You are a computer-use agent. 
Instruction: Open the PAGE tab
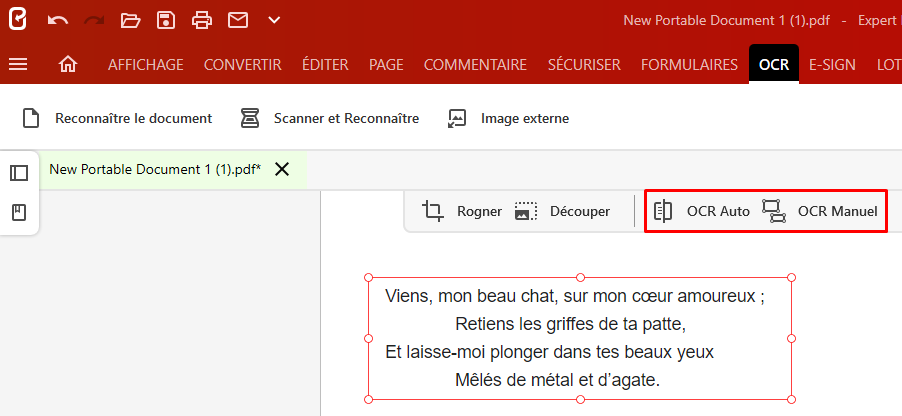[386, 65]
